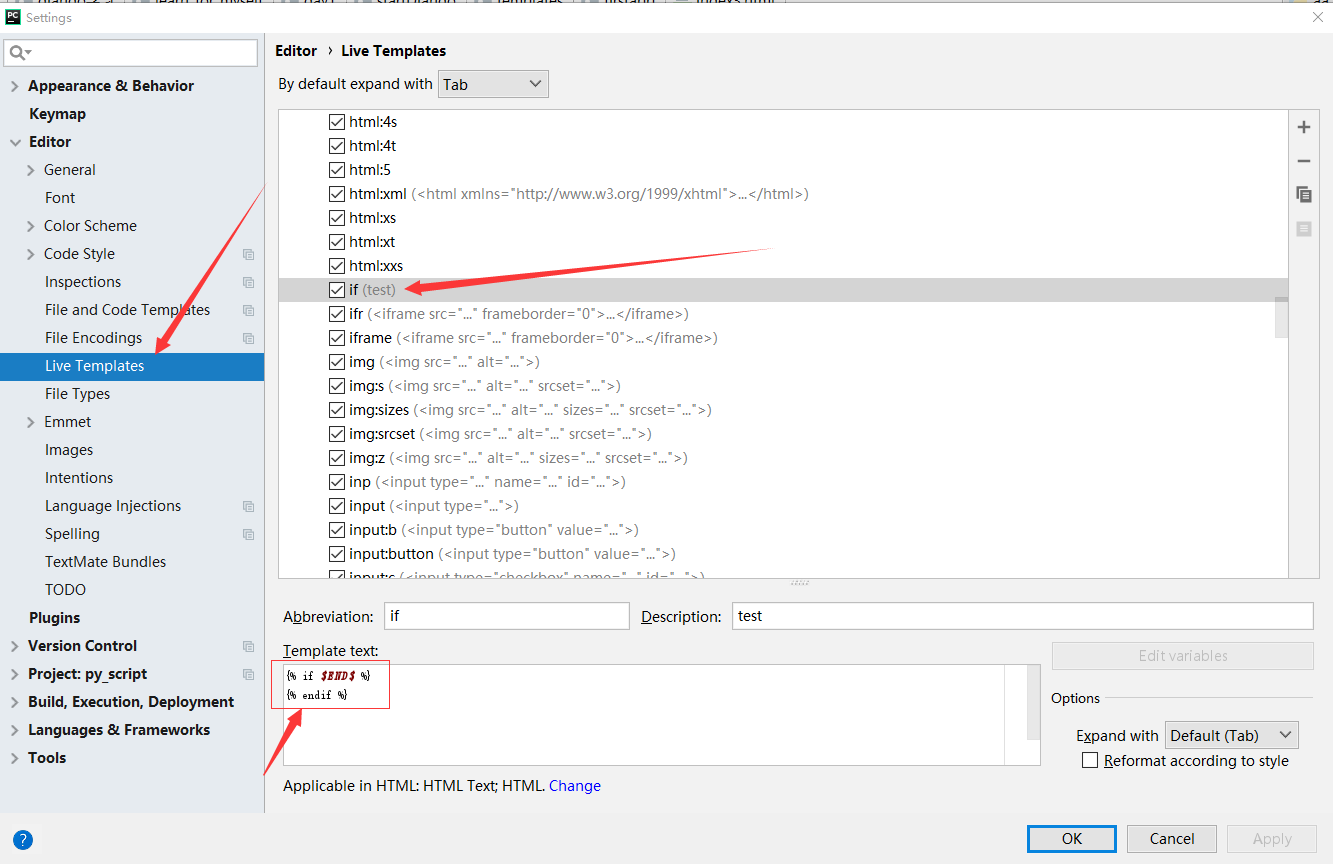Click the Abbreviation input field
Screen dimensions: 1333x864
pos(507,616)
